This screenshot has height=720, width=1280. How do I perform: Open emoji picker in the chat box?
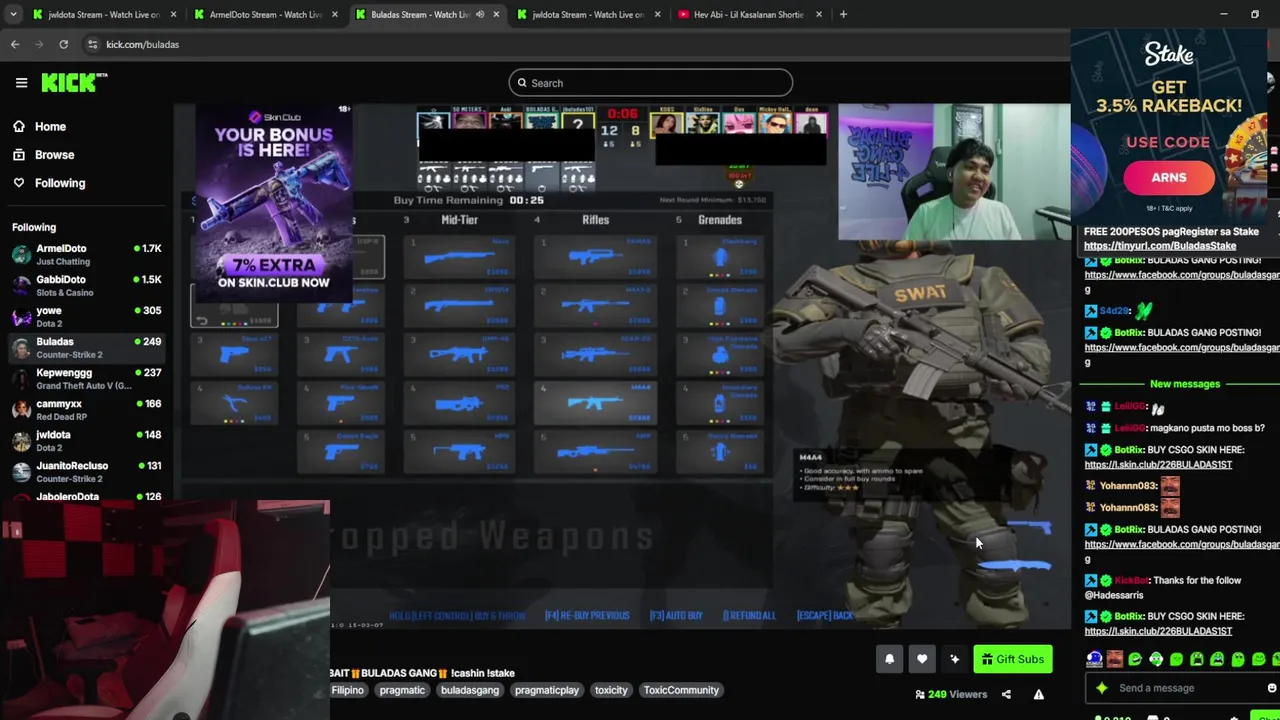(x=1271, y=688)
